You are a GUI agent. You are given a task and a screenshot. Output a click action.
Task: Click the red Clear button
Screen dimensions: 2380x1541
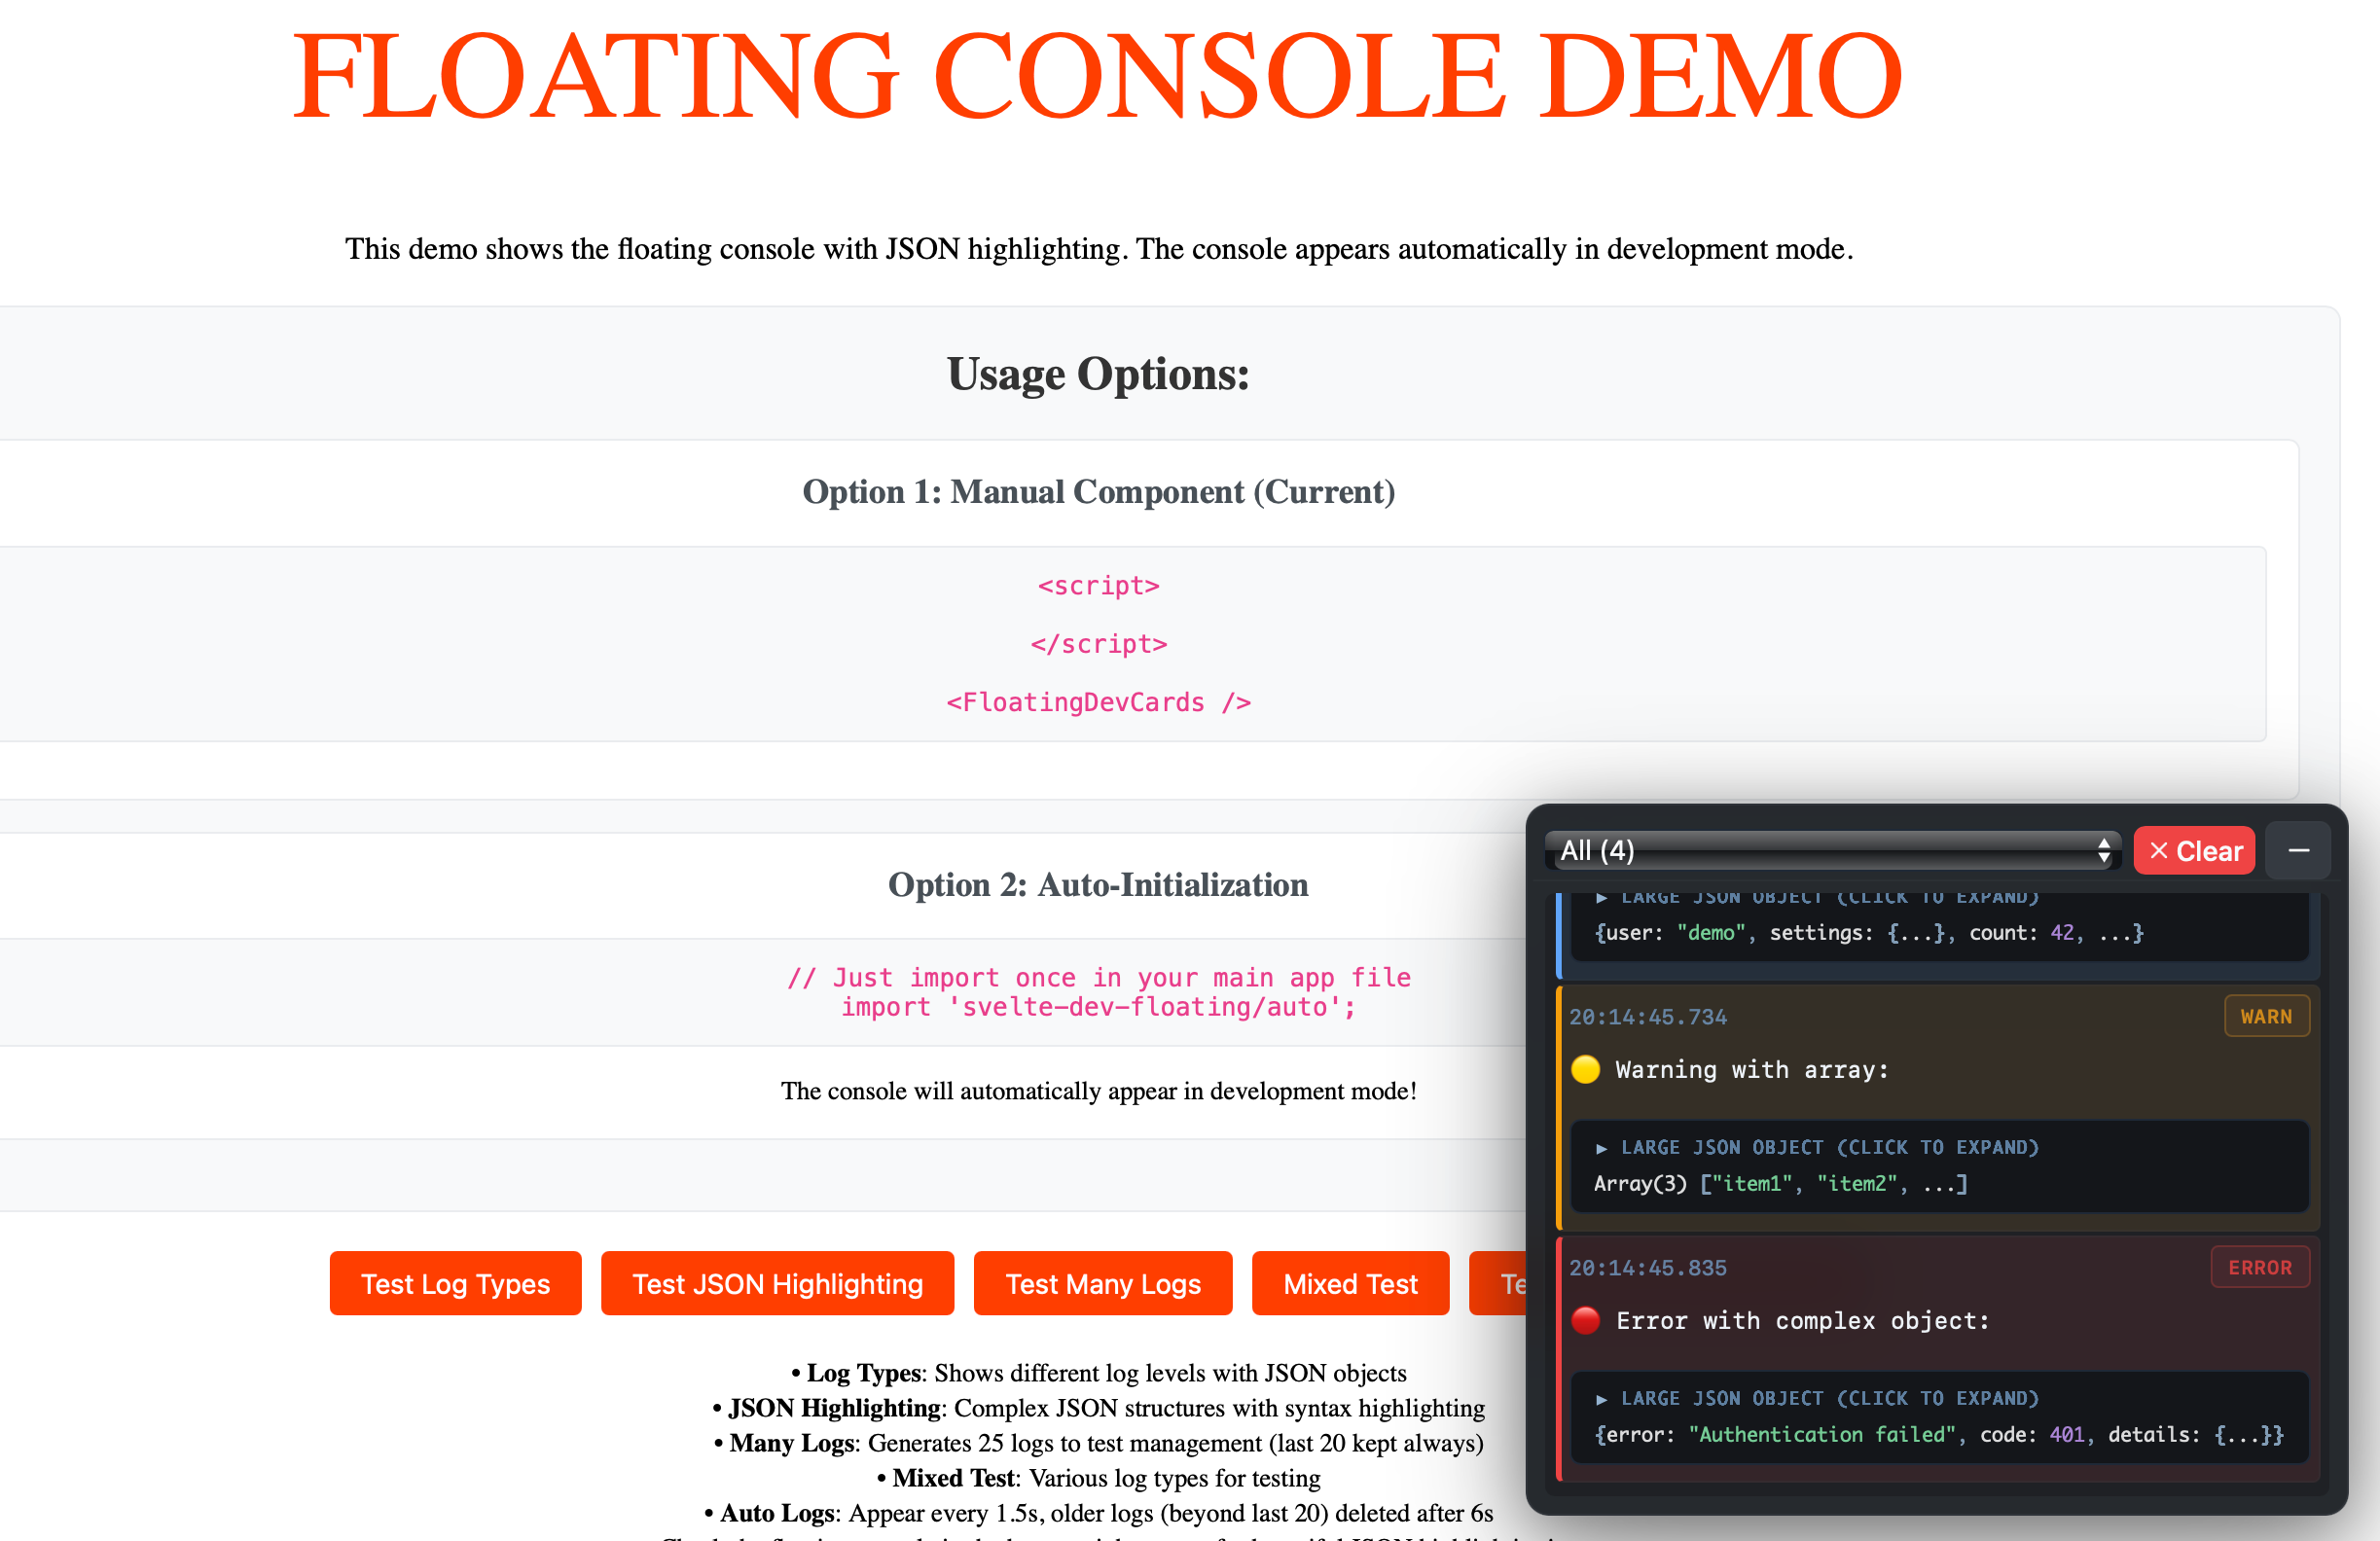[x=2193, y=851]
